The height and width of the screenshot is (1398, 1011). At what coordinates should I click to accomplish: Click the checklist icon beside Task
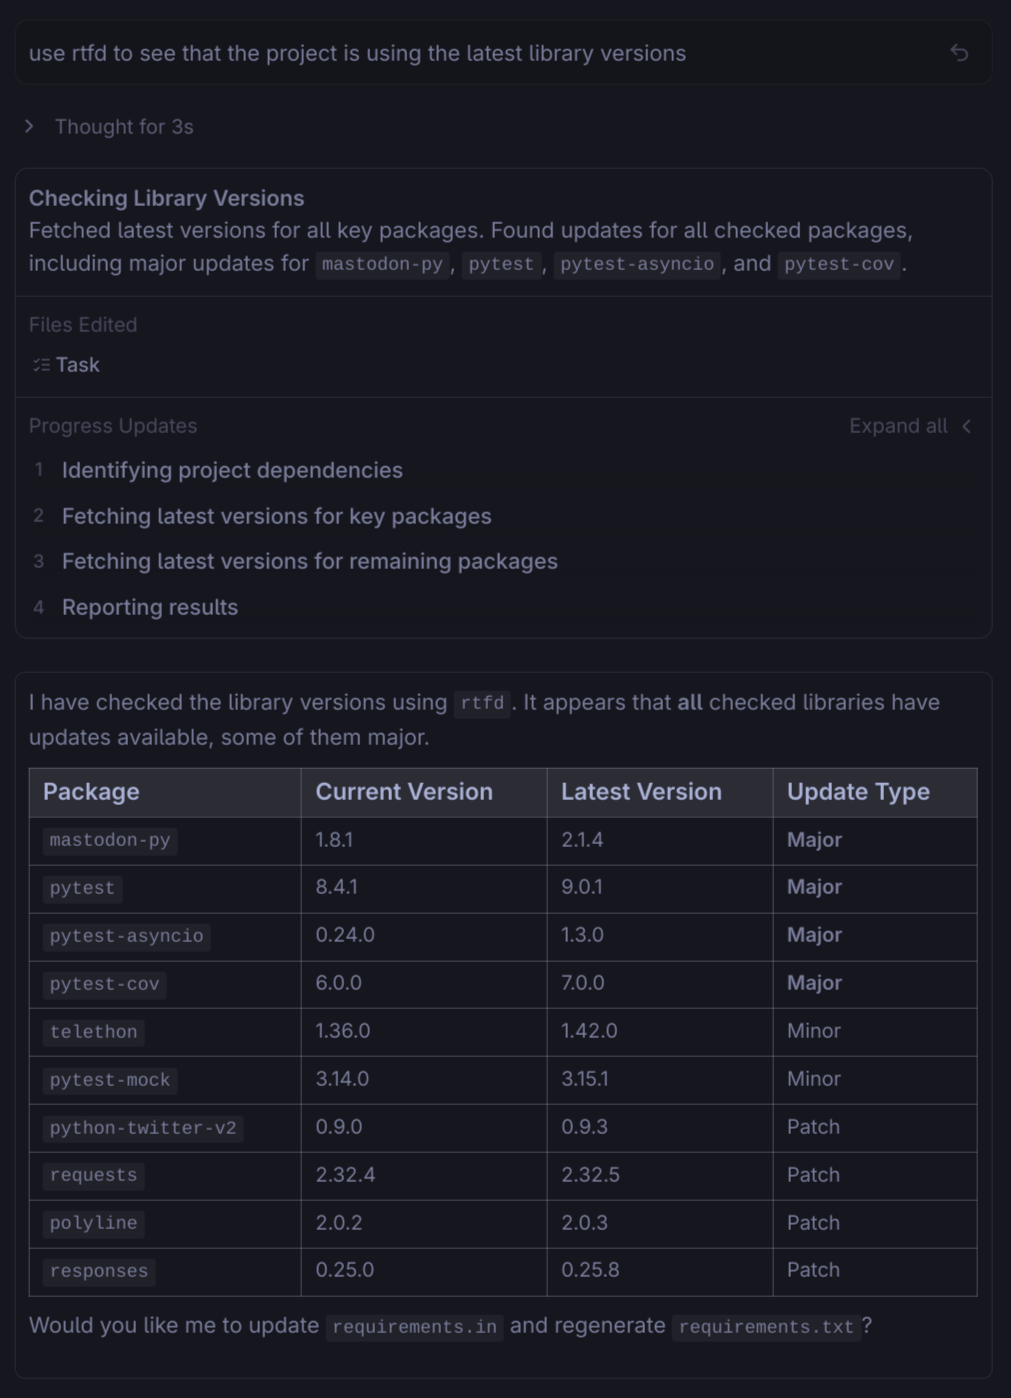(x=41, y=365)
